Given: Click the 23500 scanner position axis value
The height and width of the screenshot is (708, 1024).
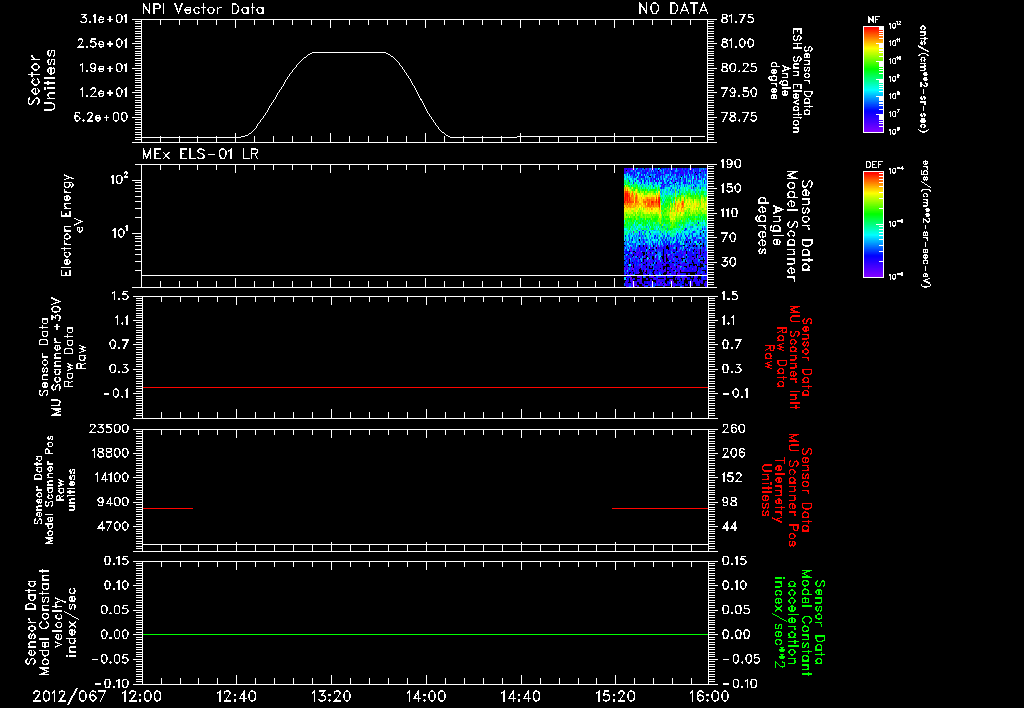Looking at the screenshot, I should pyautogui.click(x=108, y=428).
